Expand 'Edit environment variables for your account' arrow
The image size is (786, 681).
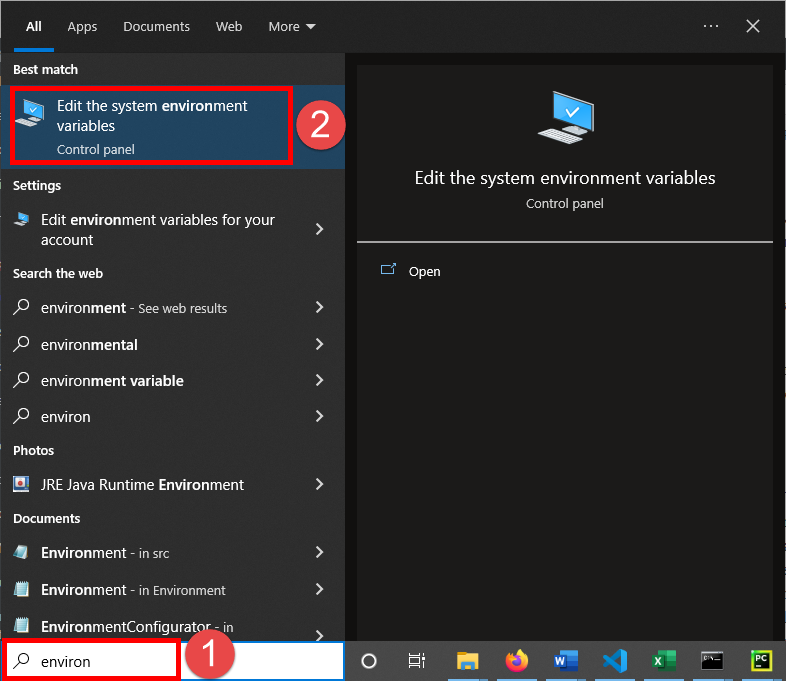(319, 229)
